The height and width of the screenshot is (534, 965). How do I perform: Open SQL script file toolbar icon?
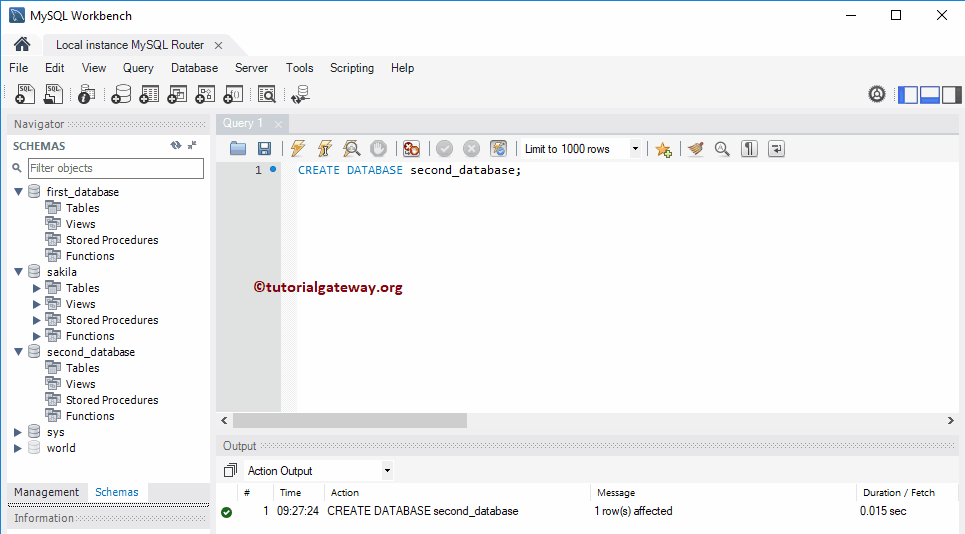tap(54, 94)
